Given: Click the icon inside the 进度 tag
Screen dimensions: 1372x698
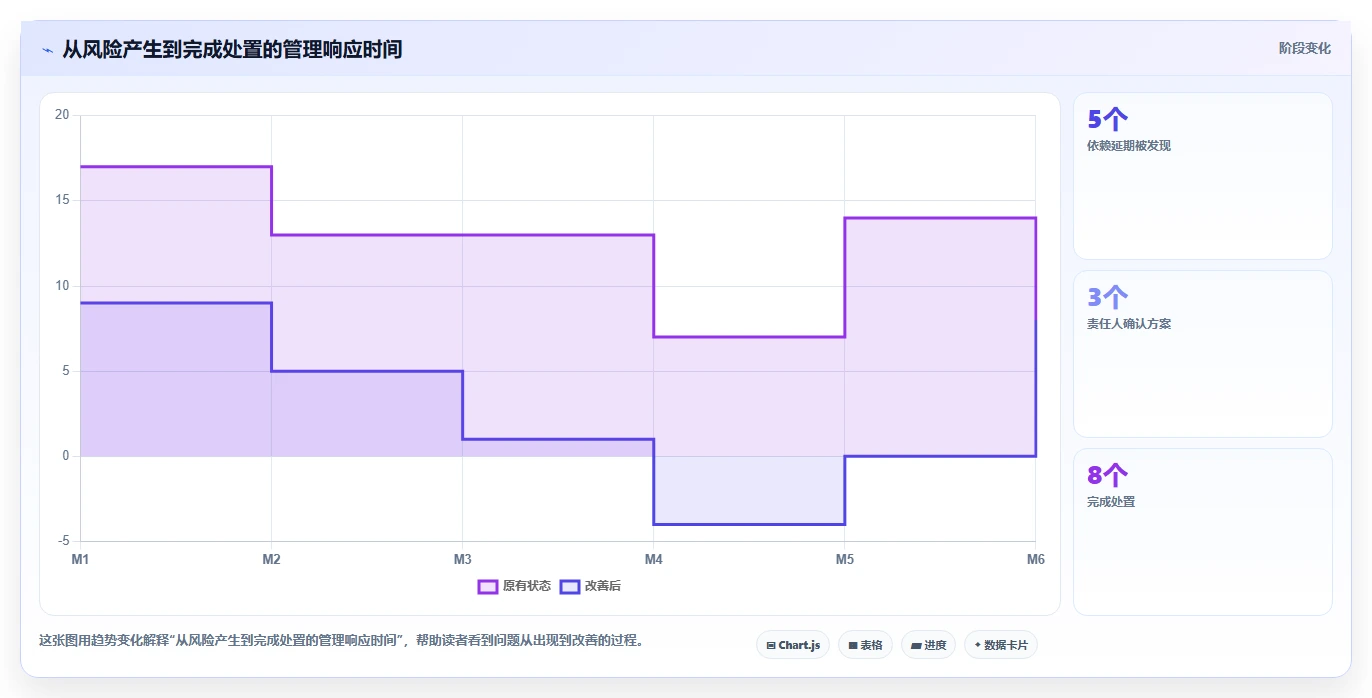Looking at the screenshot, I should click(916, 646).
